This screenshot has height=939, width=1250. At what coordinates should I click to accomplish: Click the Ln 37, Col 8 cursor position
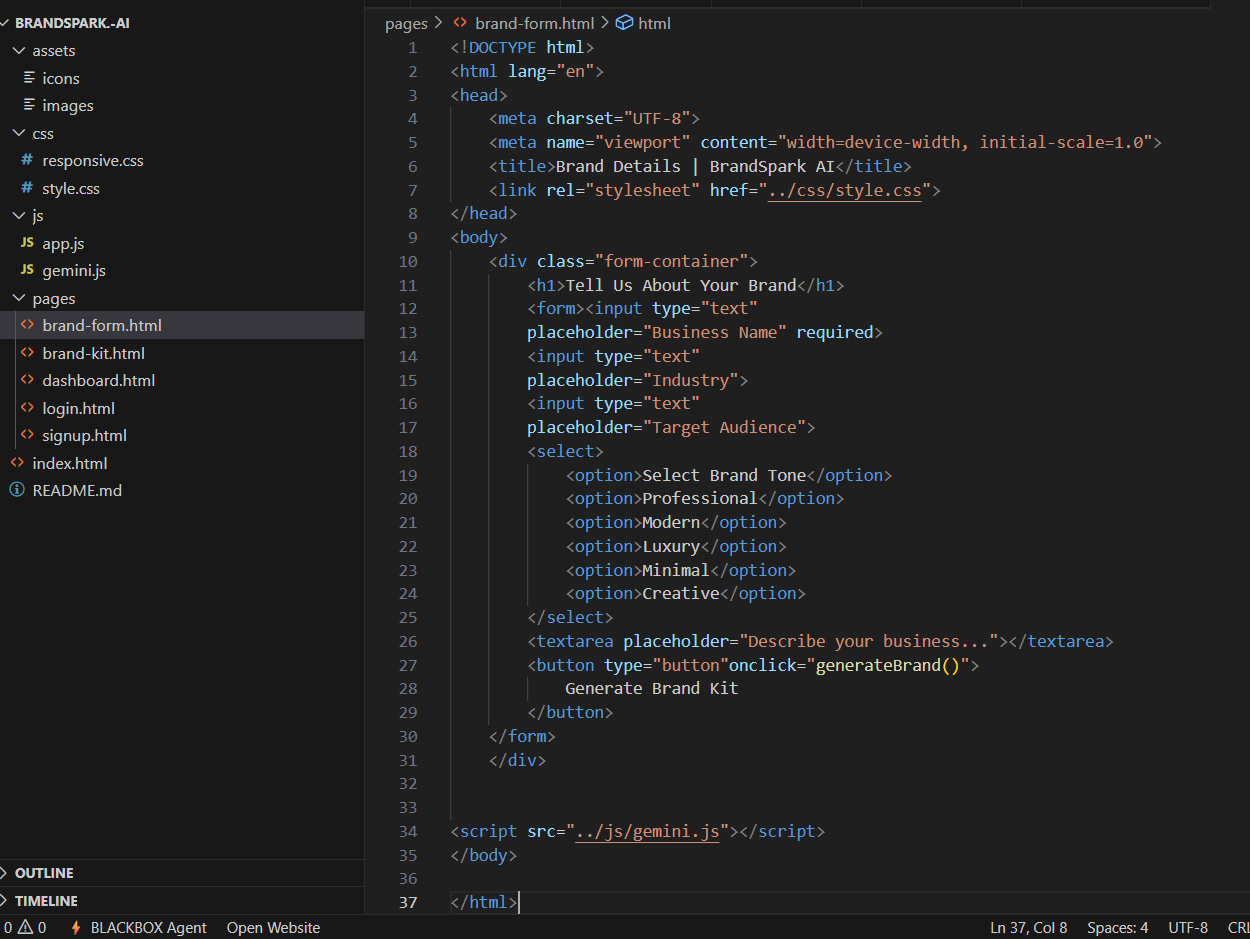1029,927
